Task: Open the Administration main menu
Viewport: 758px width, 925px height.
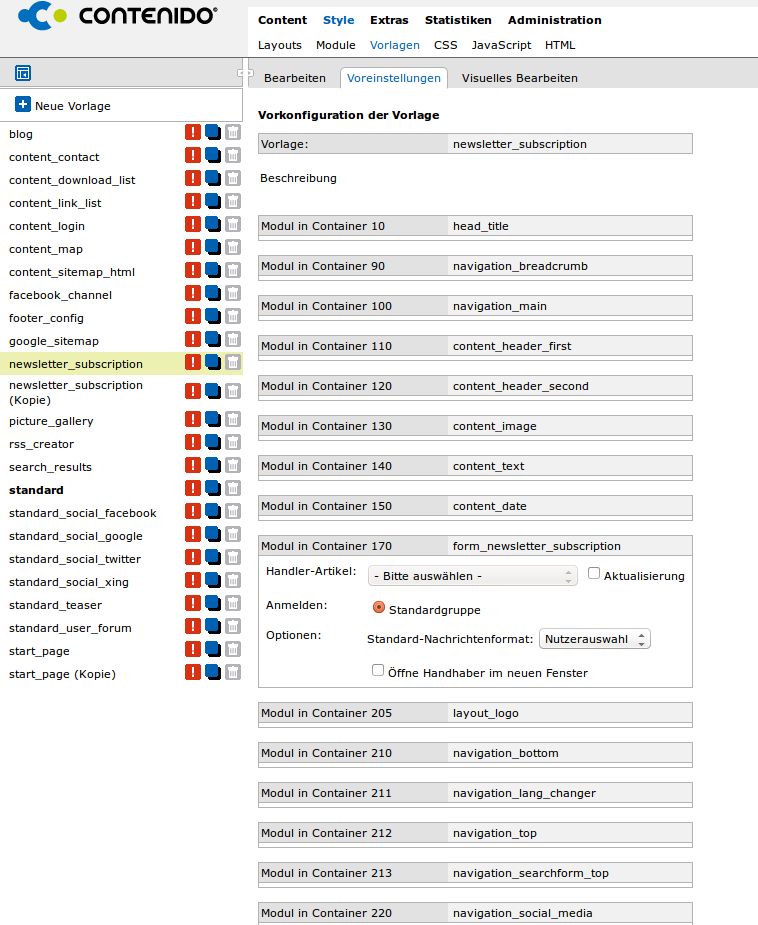Action: pyautogui.click(x=554, y=20)
